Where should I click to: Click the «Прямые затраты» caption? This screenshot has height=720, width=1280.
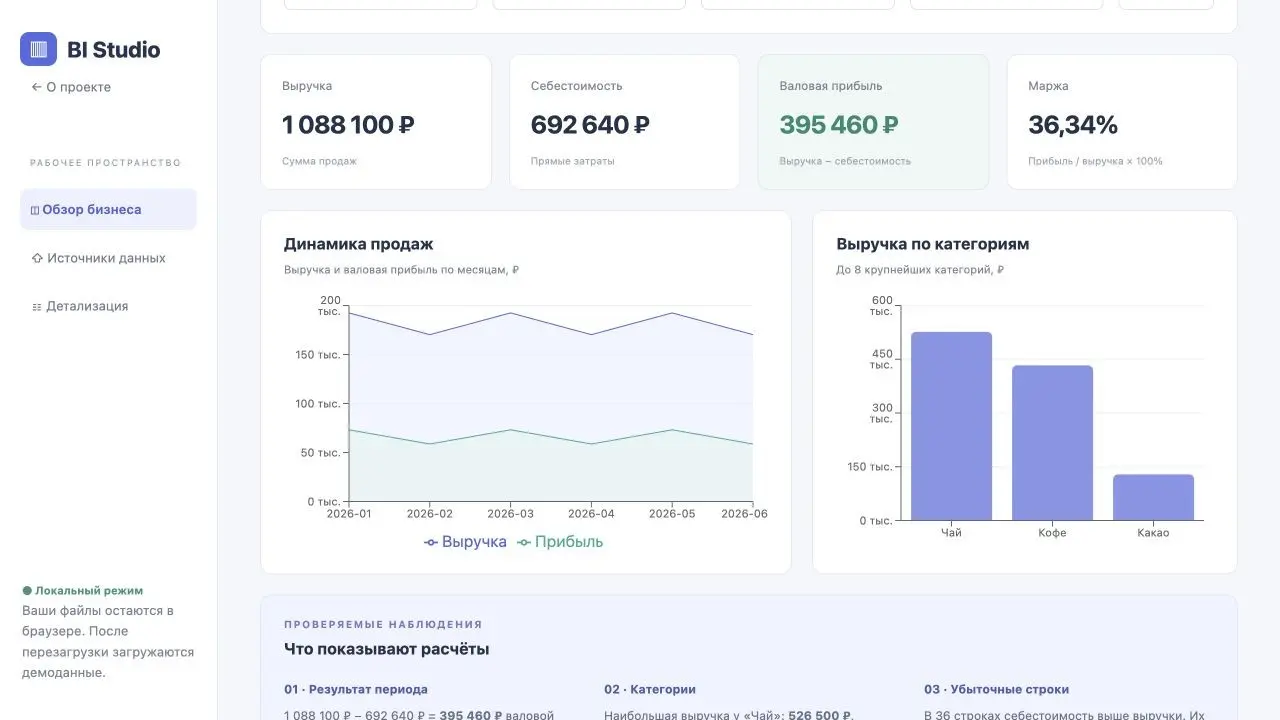pos(573,161)
